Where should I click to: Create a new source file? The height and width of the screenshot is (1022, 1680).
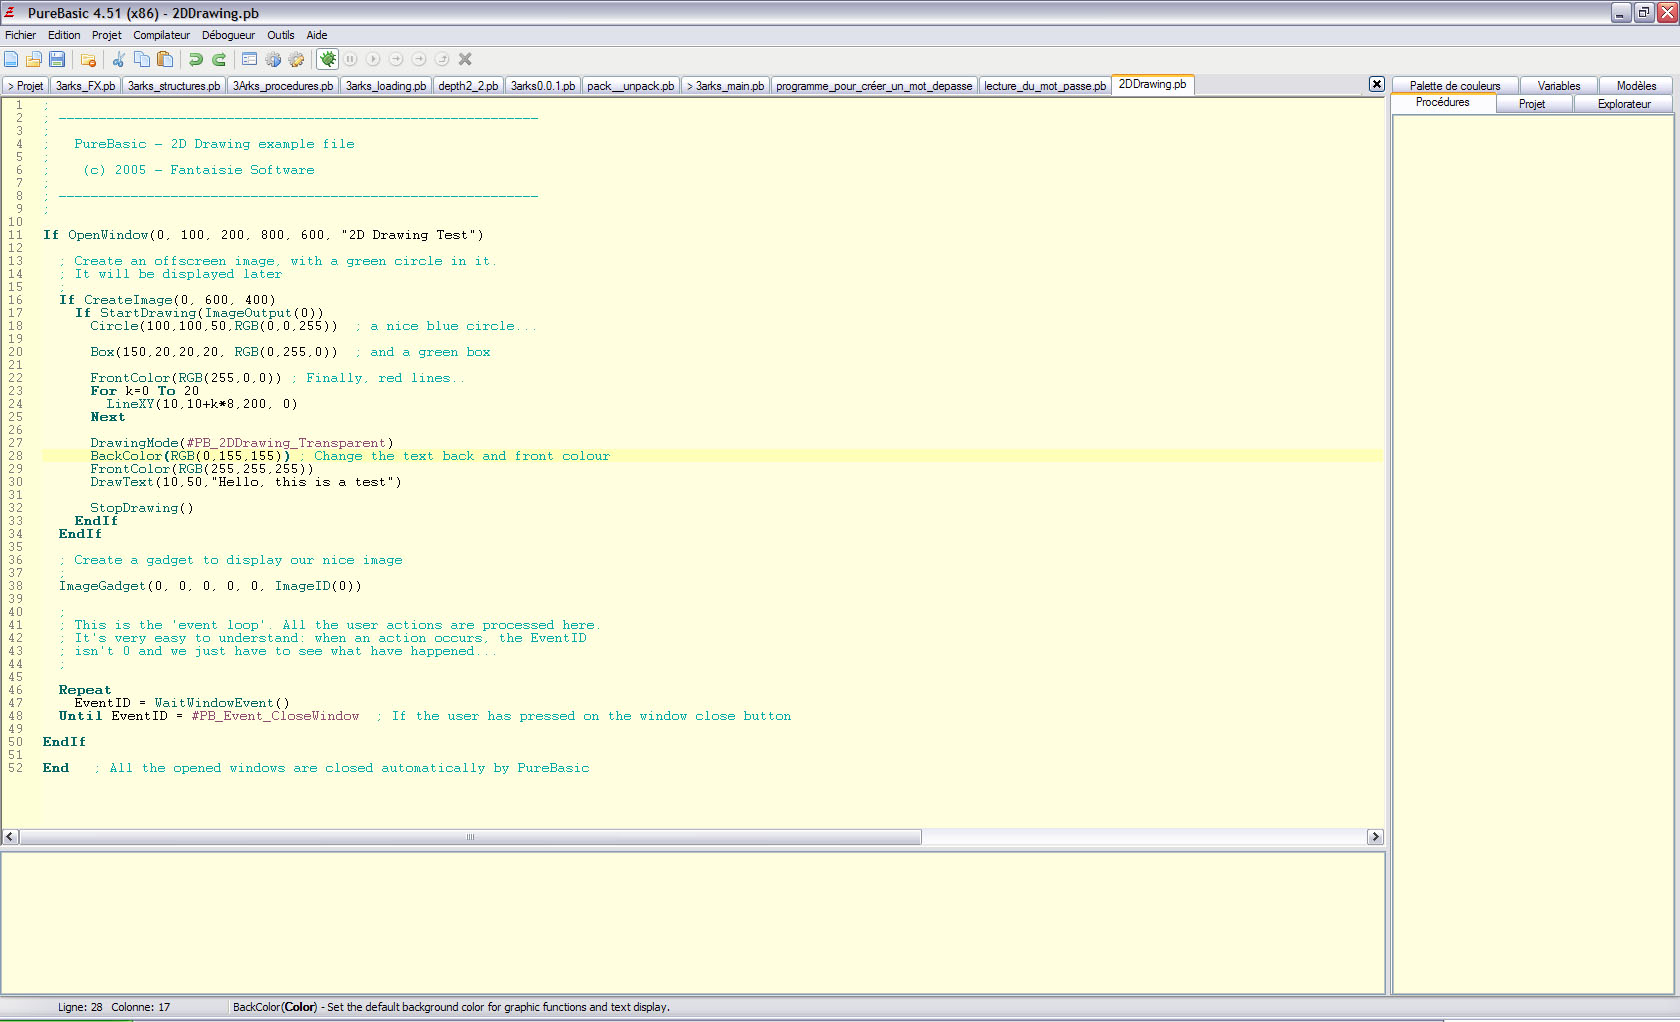pyautogui.click(x=11, y=60)
